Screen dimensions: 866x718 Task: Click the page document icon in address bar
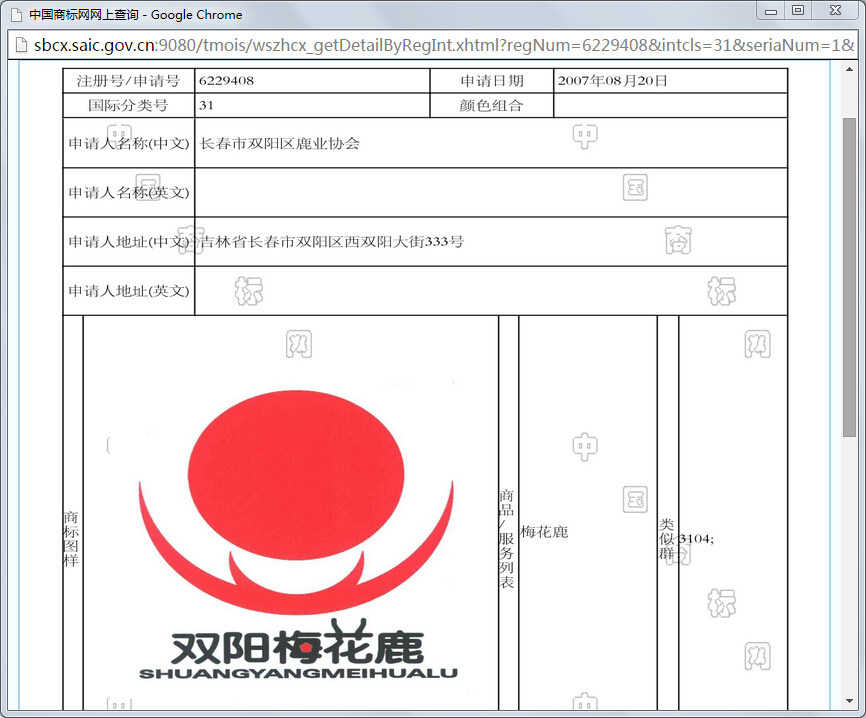pos(20,45)
